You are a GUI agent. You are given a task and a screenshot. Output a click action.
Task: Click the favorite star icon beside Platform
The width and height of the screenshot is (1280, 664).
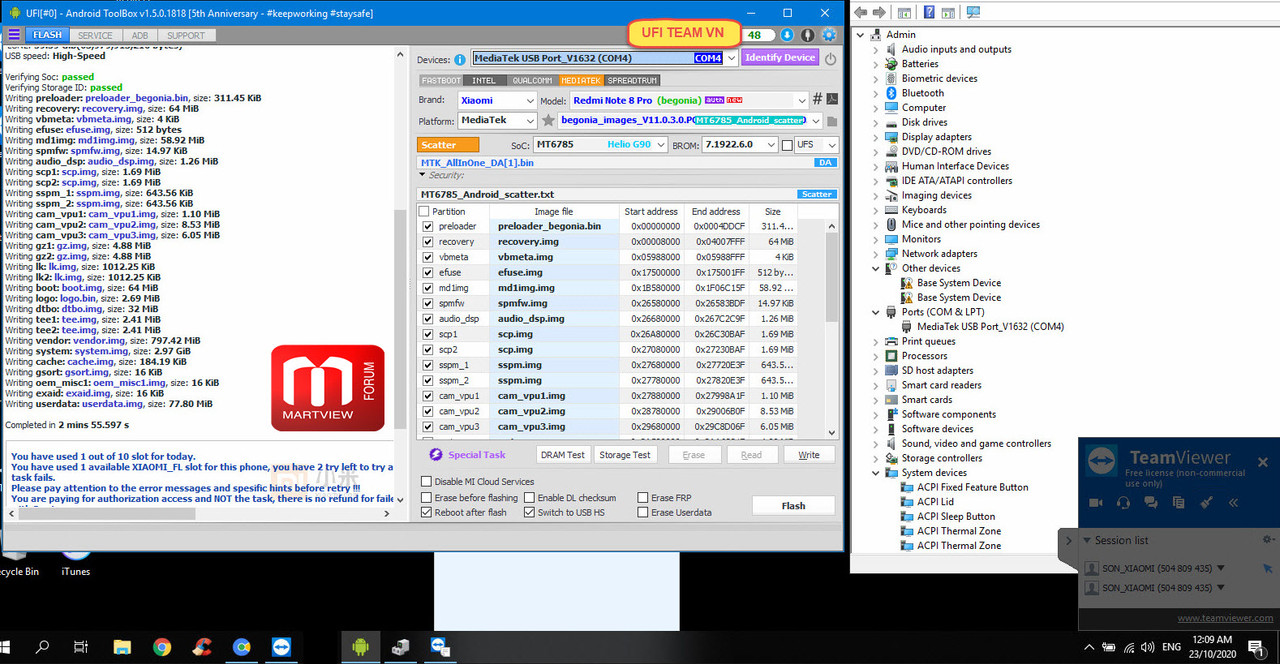[548, 120]
